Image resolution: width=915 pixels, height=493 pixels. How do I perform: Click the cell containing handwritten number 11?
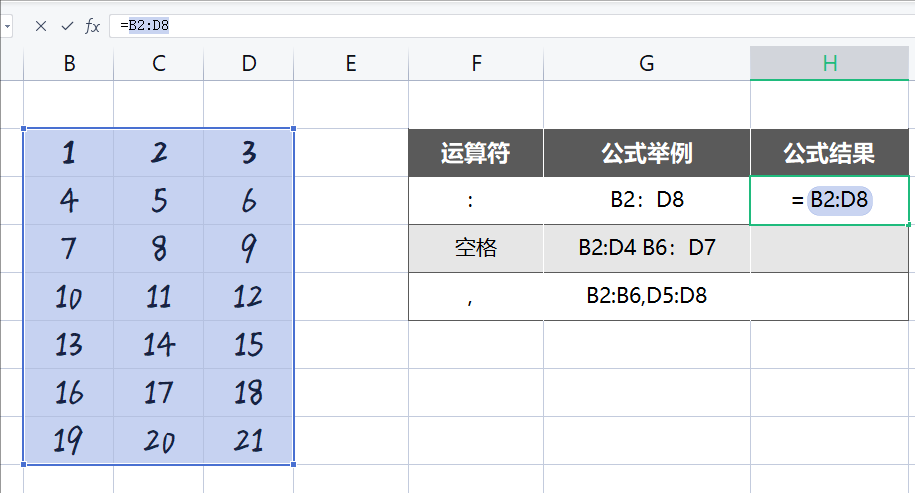[x=159, y=297]
